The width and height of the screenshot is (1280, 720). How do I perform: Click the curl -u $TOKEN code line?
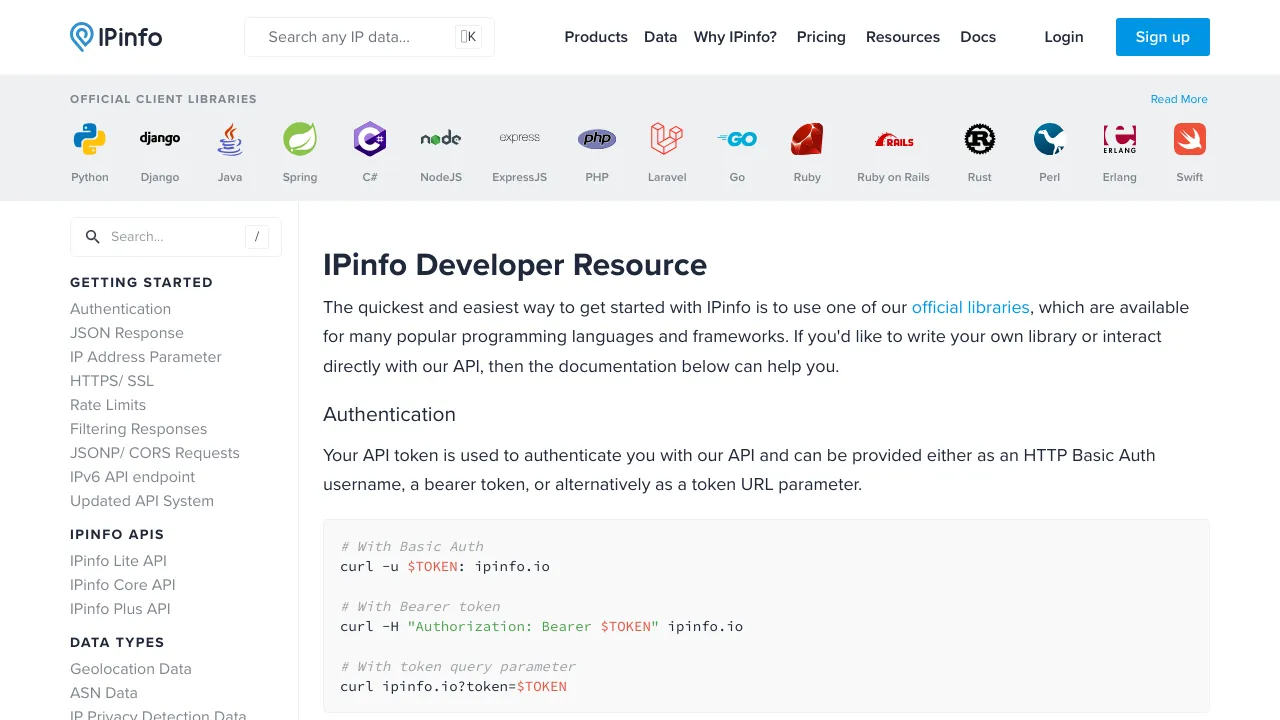(x=445, y=567)
